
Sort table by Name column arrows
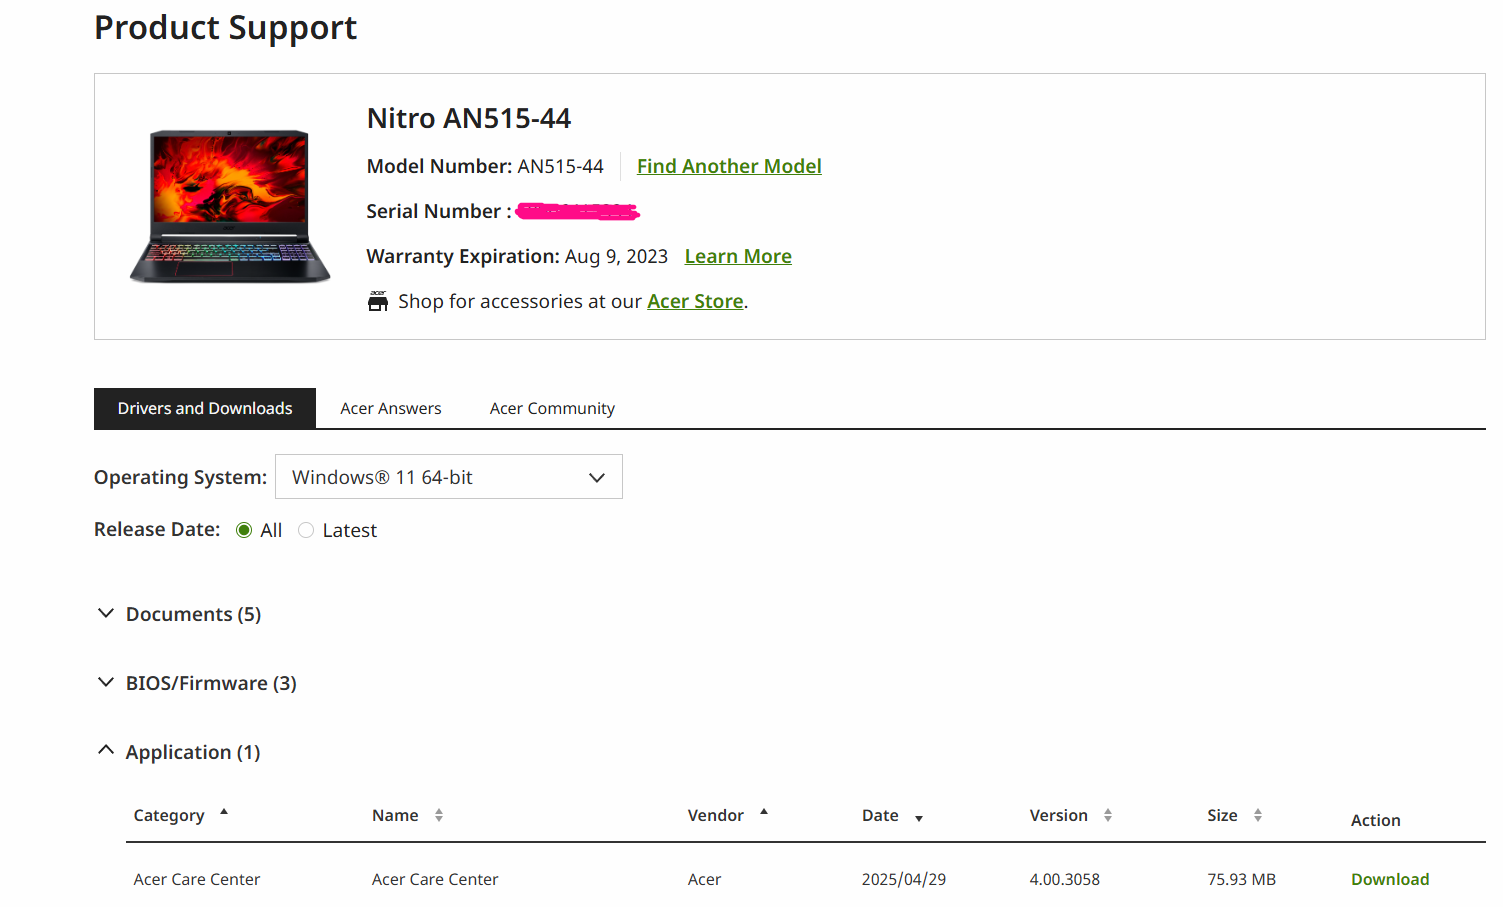pos(439,815)
